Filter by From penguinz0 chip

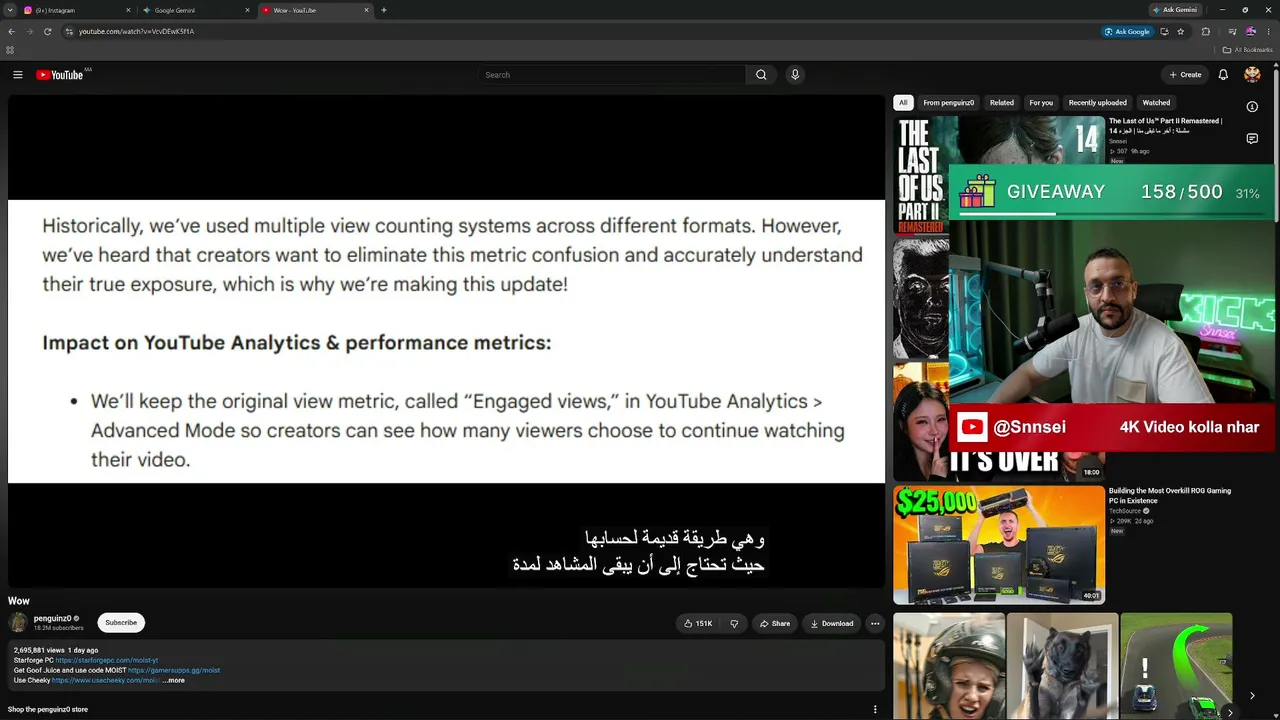(949, 102)
